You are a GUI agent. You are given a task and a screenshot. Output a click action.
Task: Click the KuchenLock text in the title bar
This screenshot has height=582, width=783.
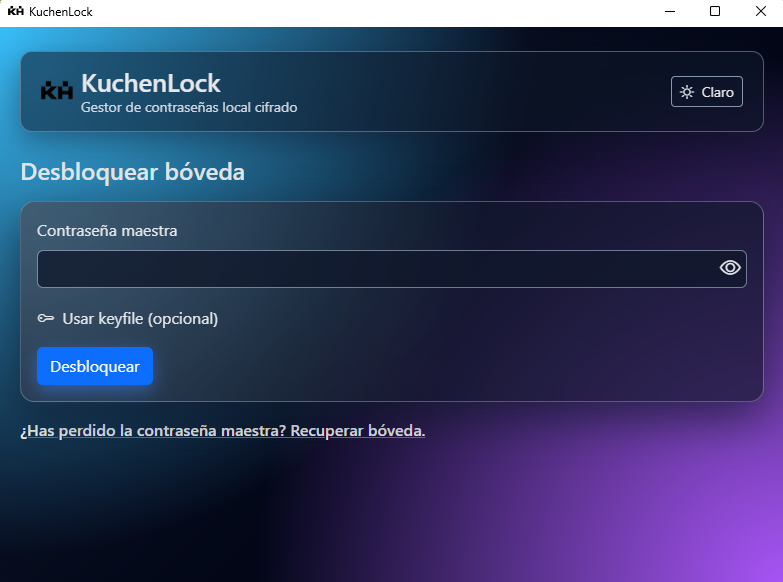(61, 12)
